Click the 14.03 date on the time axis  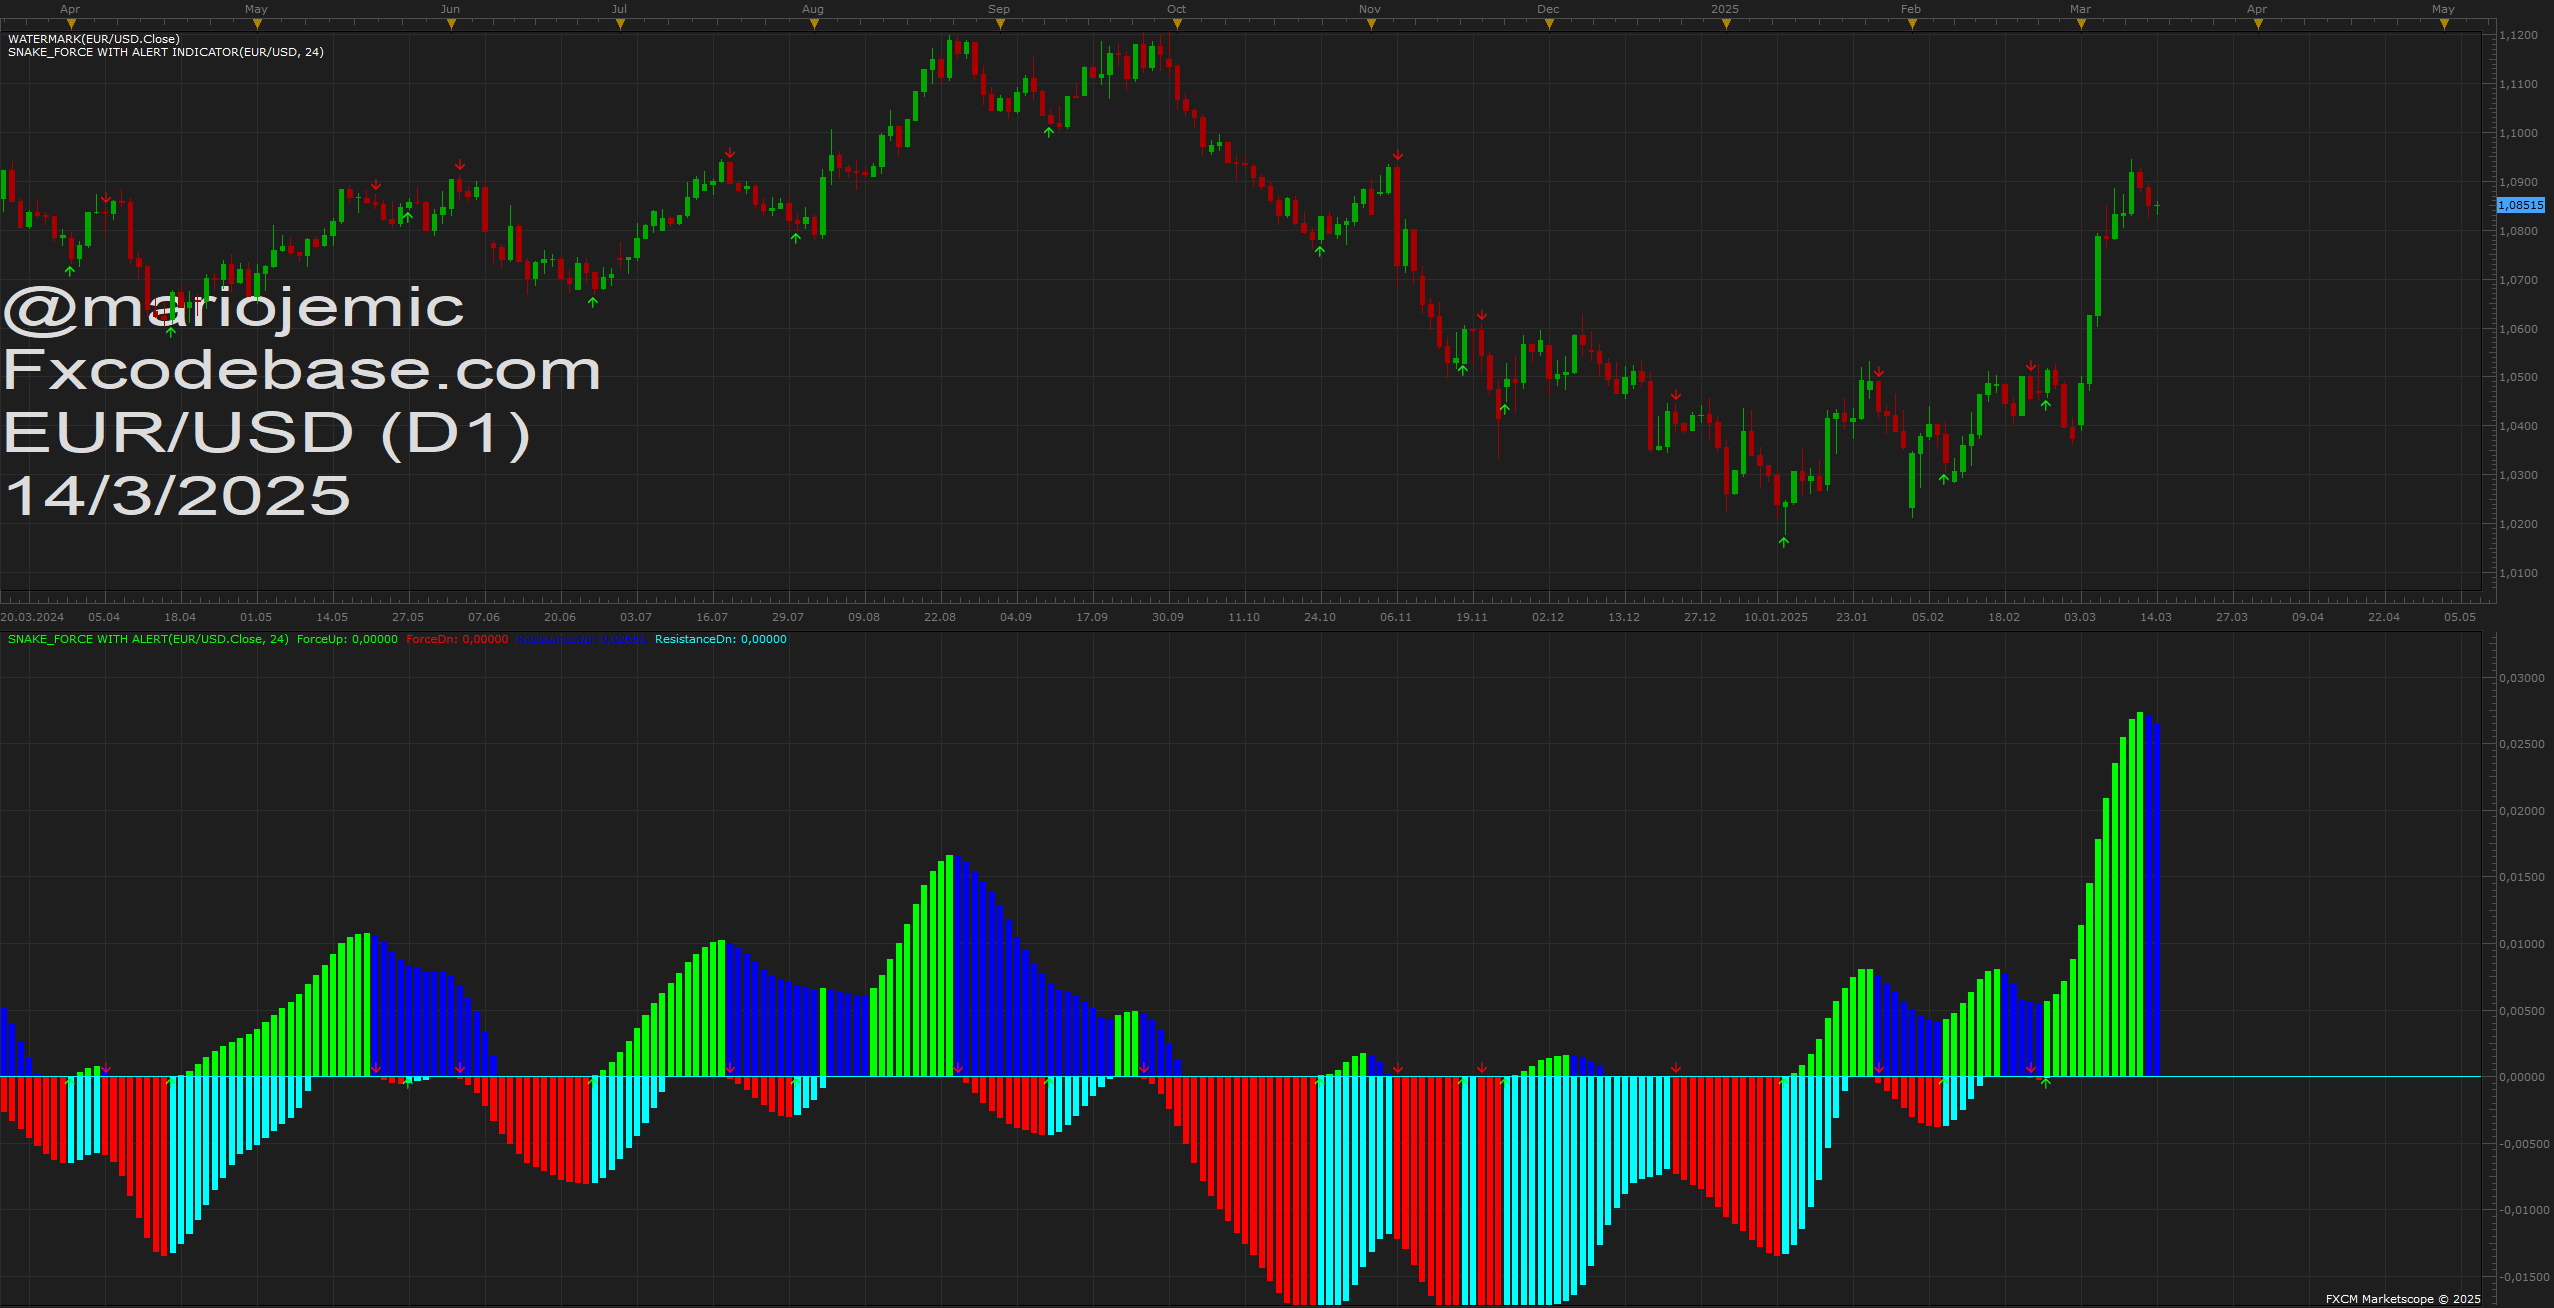(x=2156, y=617)
